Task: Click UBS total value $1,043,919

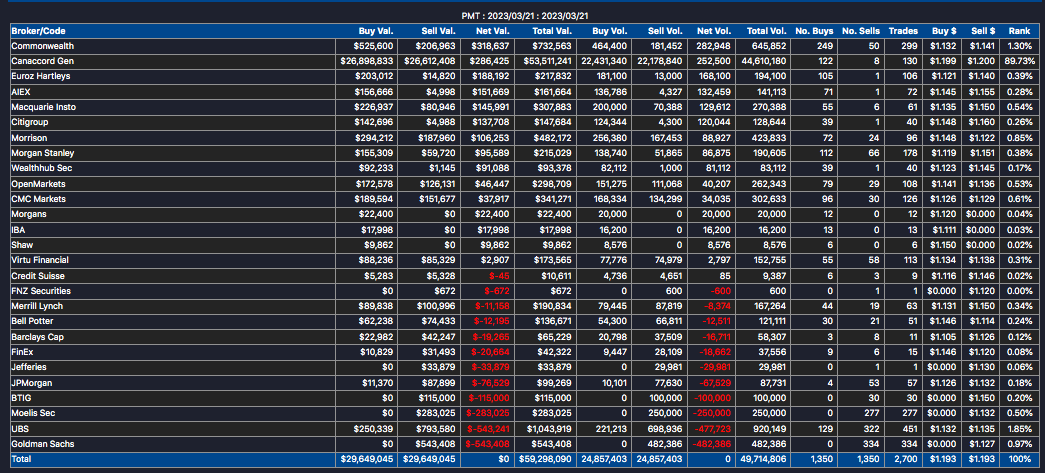Action: coord(548,428)
